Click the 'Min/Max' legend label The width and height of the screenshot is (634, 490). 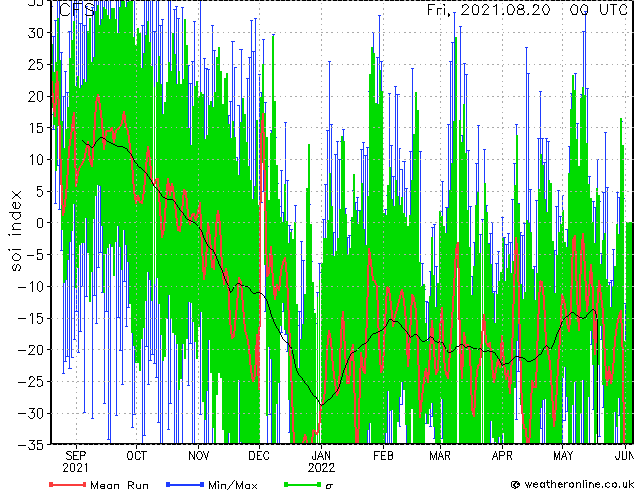[x=232, y=485]
